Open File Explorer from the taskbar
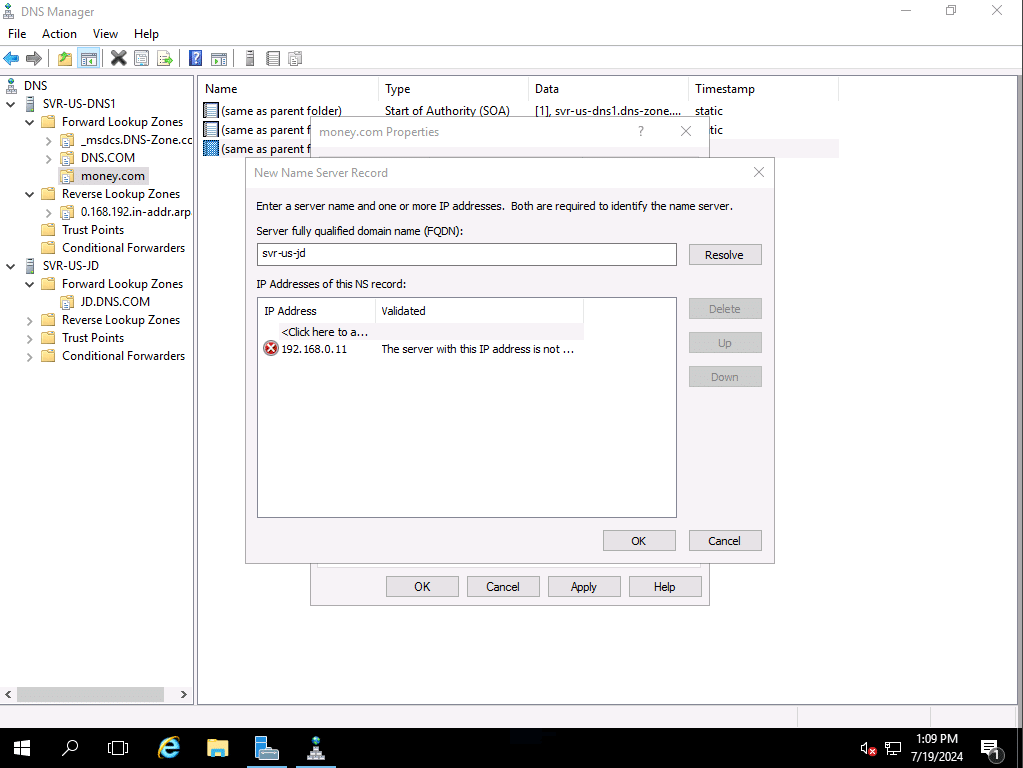 [x=217, y=747]
